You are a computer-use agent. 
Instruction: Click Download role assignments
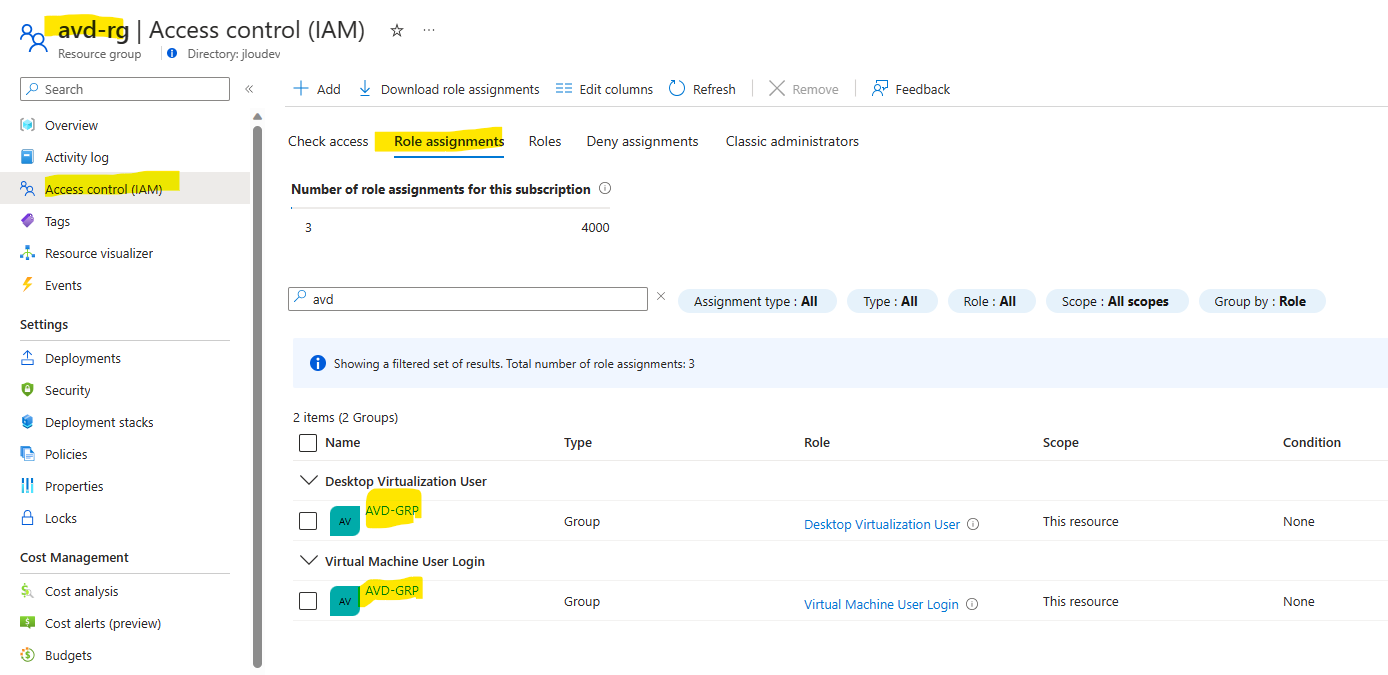point(448,89)
